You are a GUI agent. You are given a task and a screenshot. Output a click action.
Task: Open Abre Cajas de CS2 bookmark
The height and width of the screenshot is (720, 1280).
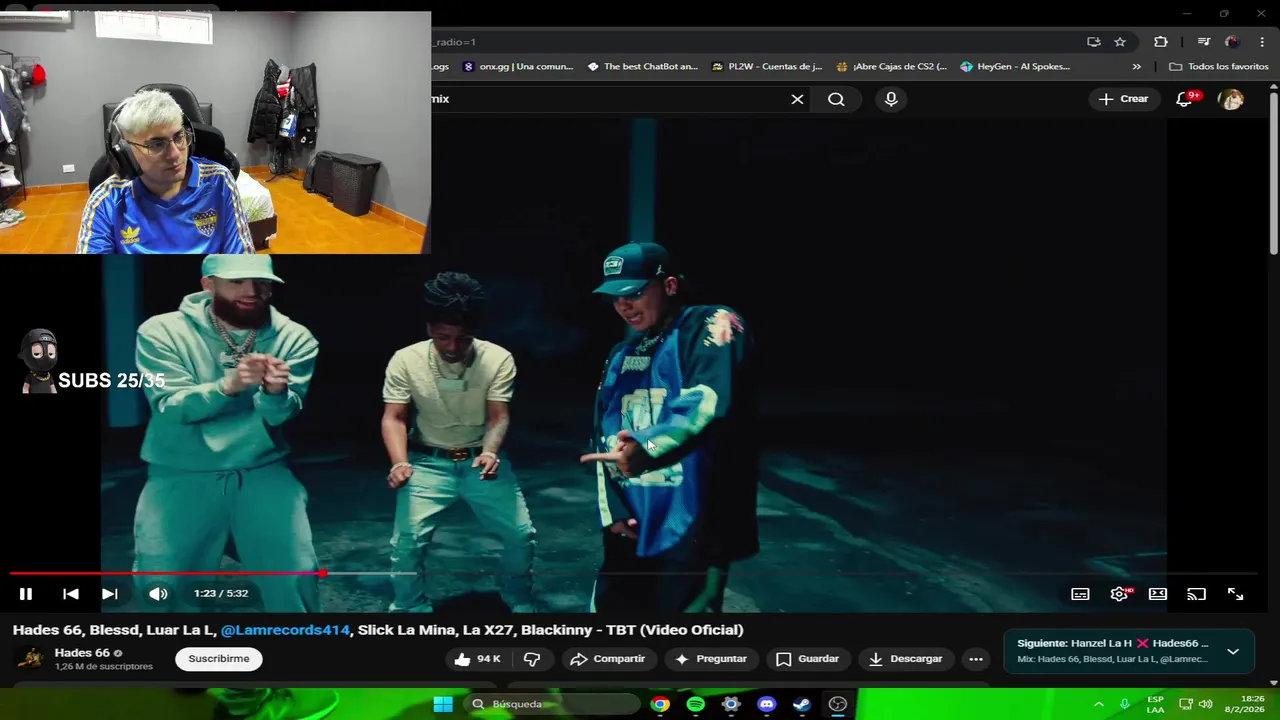coord(891,67)
